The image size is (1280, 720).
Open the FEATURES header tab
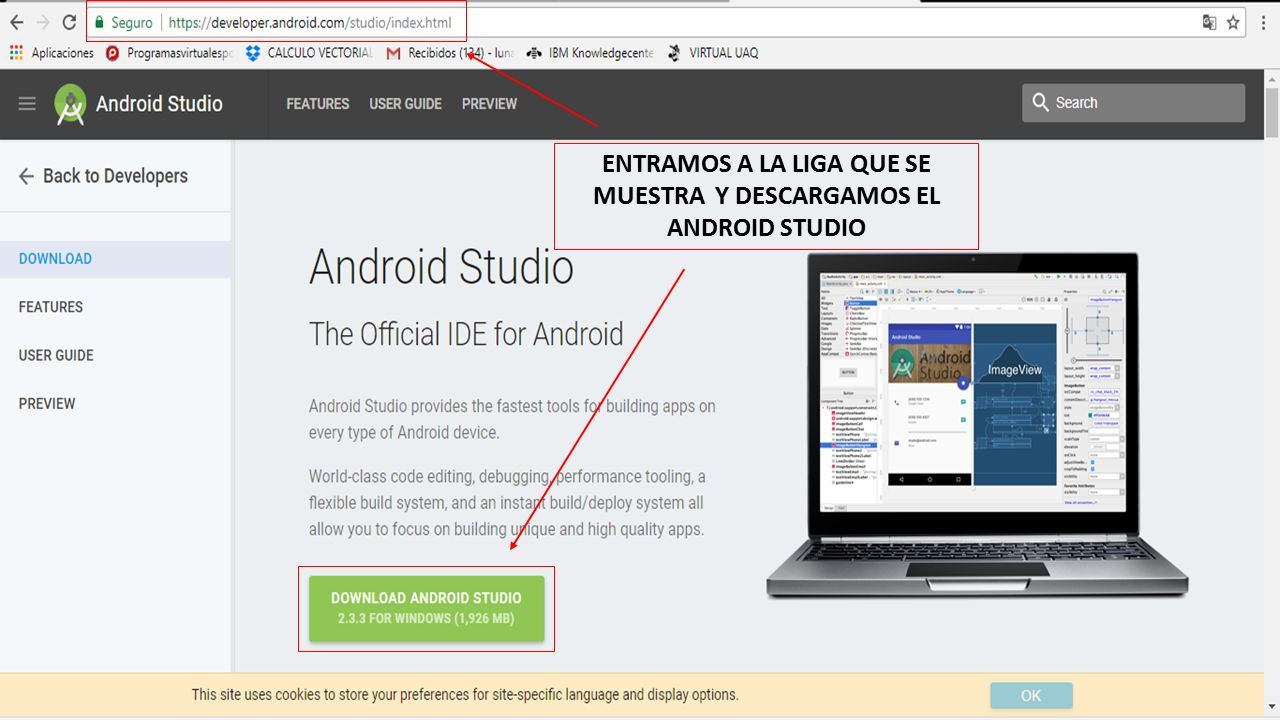pos(318,104)
